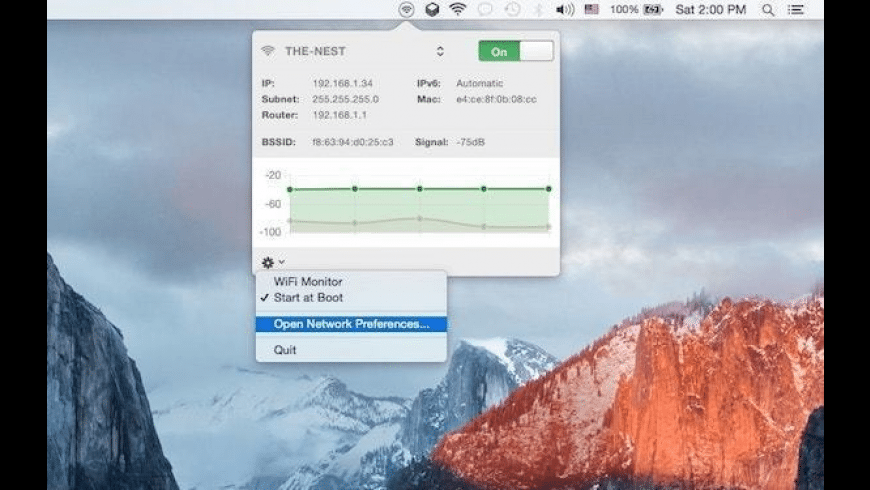870x490 pixels.
Task: Open the system Wi-Fi status icon
Action: tap(458, 9)
